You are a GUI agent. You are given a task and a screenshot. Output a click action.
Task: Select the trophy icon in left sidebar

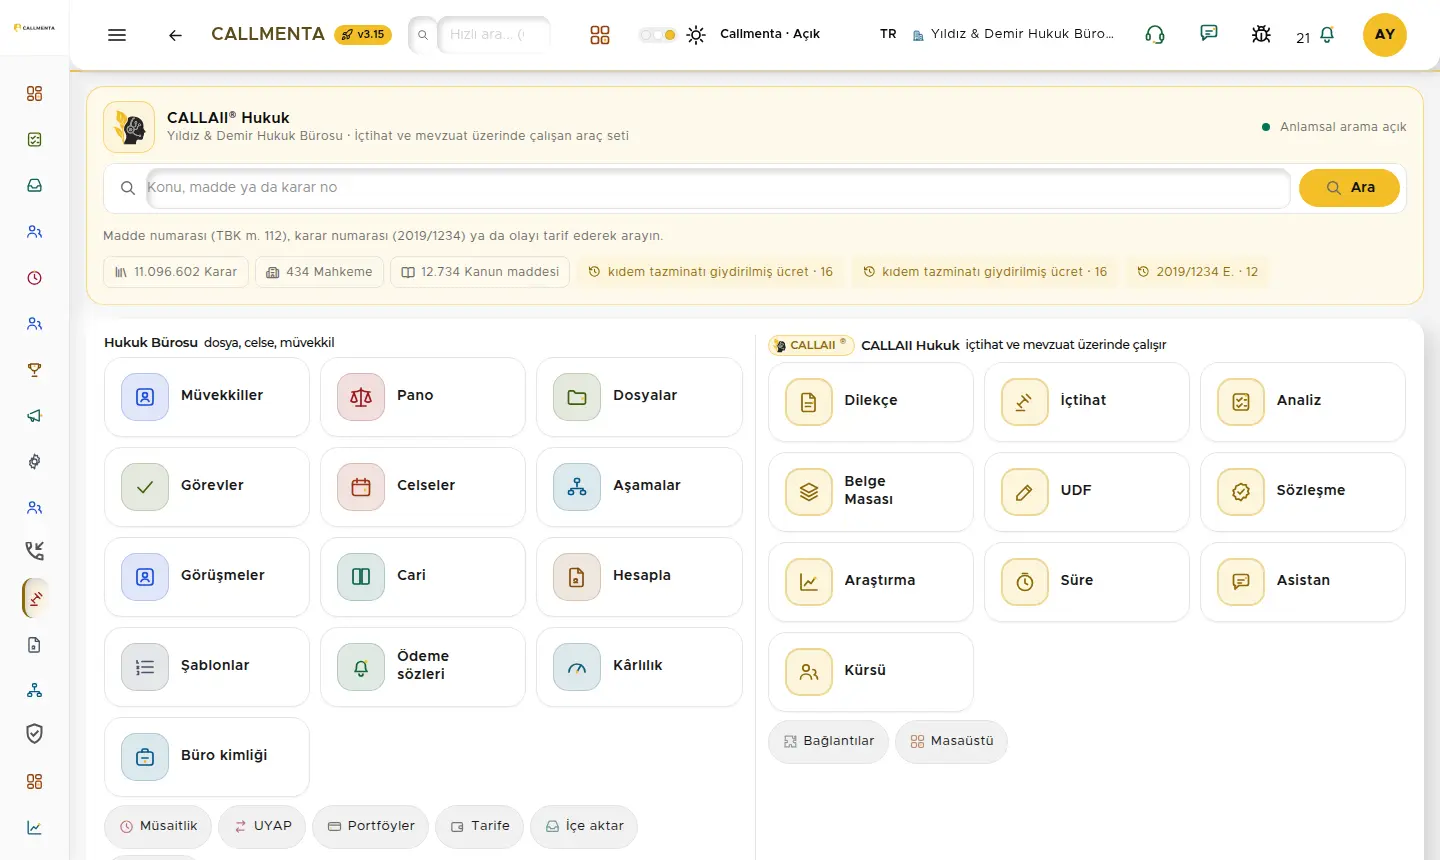[35, 370]
